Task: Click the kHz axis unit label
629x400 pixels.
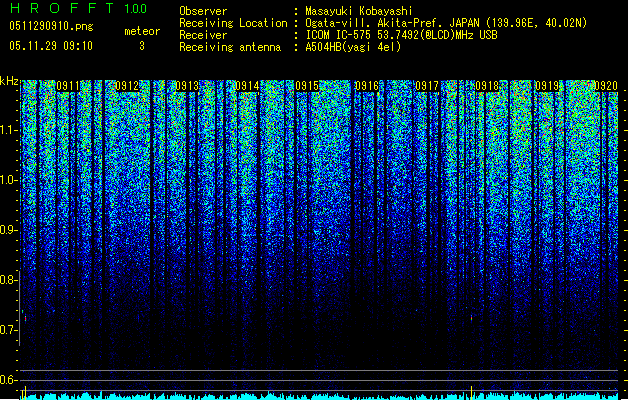Action: pyautogui.click(x=9, y=81)
